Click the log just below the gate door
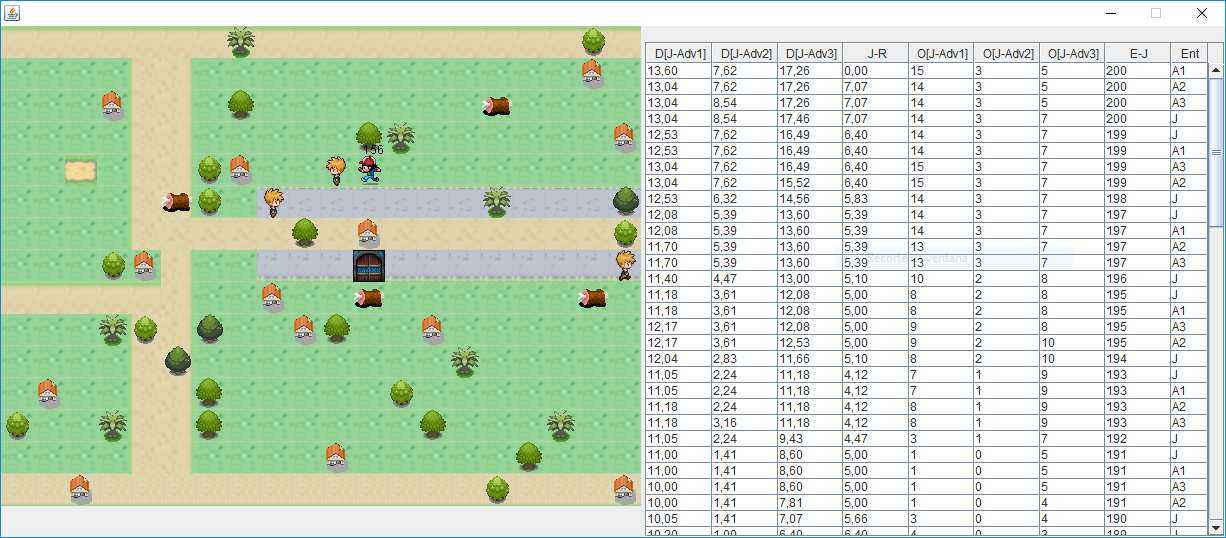1226x538 pixels. coord(368,297)
